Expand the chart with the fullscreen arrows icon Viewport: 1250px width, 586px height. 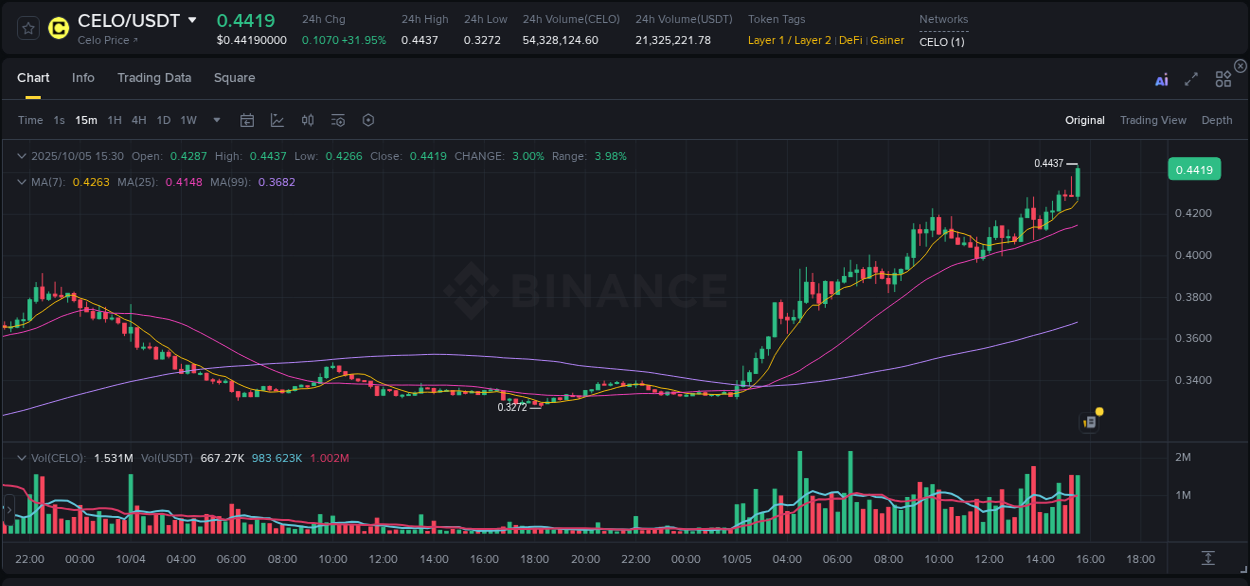[1191, 77]
